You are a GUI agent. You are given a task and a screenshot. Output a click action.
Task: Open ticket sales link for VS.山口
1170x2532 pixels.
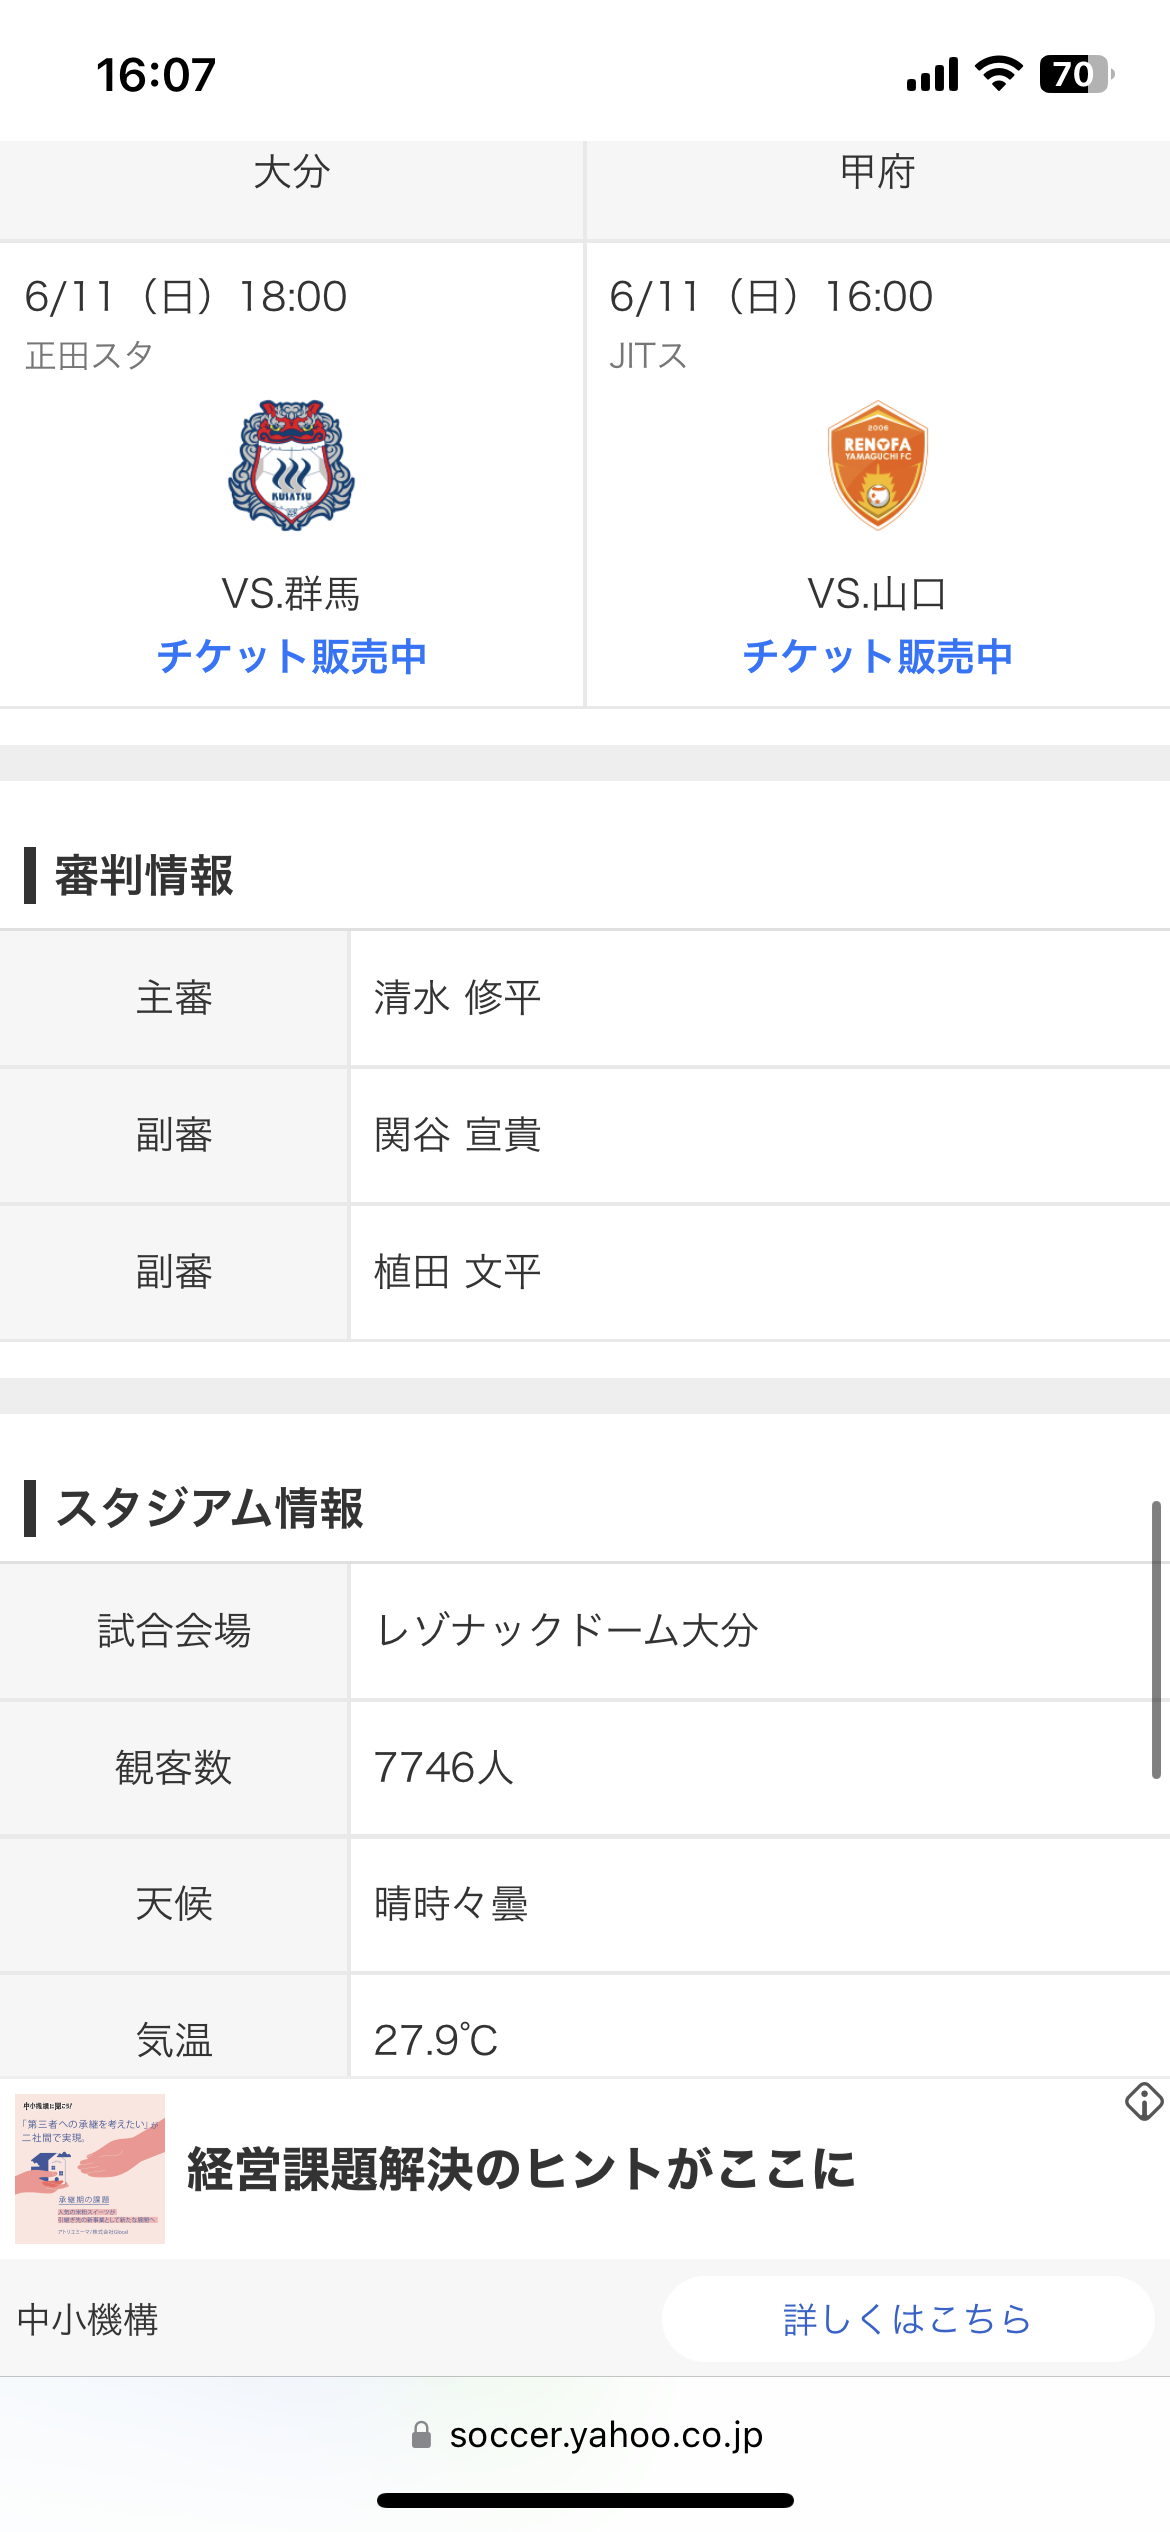(x=878, y=656)
